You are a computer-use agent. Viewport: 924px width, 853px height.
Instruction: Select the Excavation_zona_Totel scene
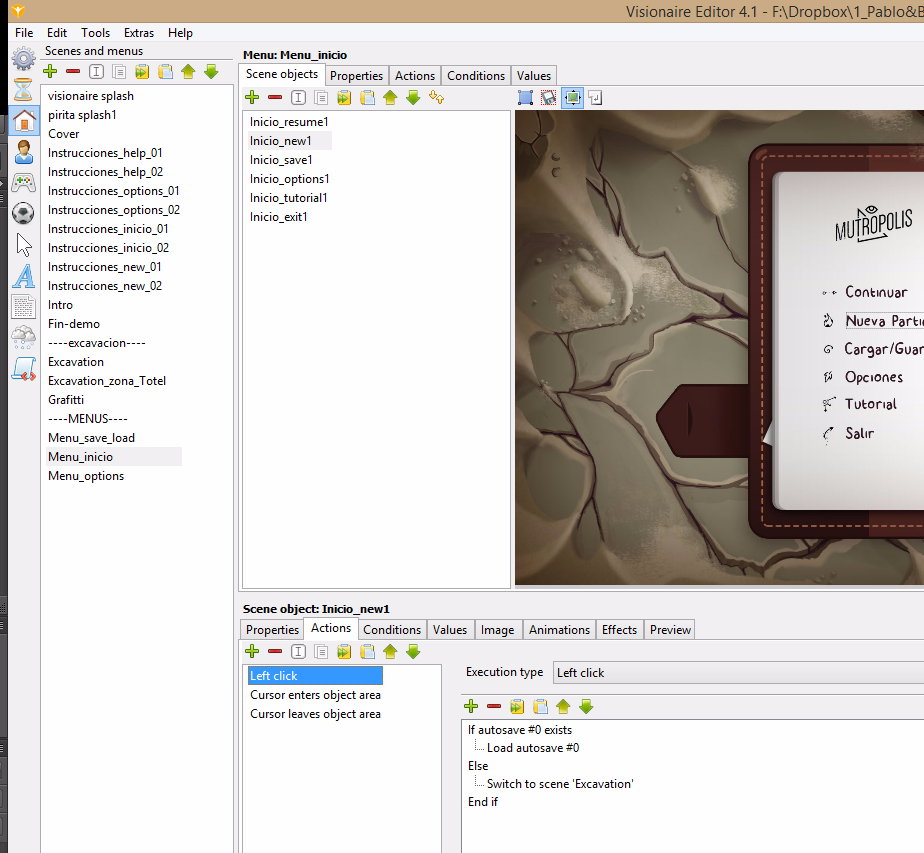[107, 381]
